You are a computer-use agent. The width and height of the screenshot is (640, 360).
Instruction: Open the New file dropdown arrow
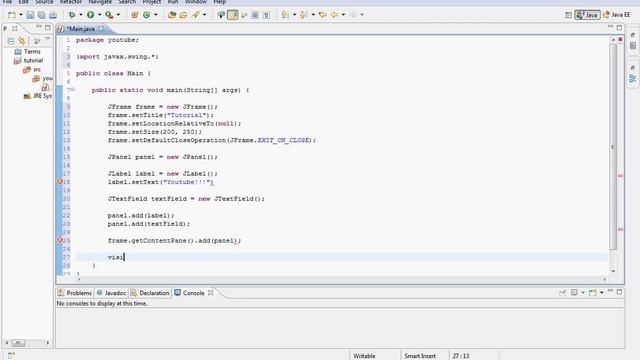pyautogui.click(x=20, y=15)
